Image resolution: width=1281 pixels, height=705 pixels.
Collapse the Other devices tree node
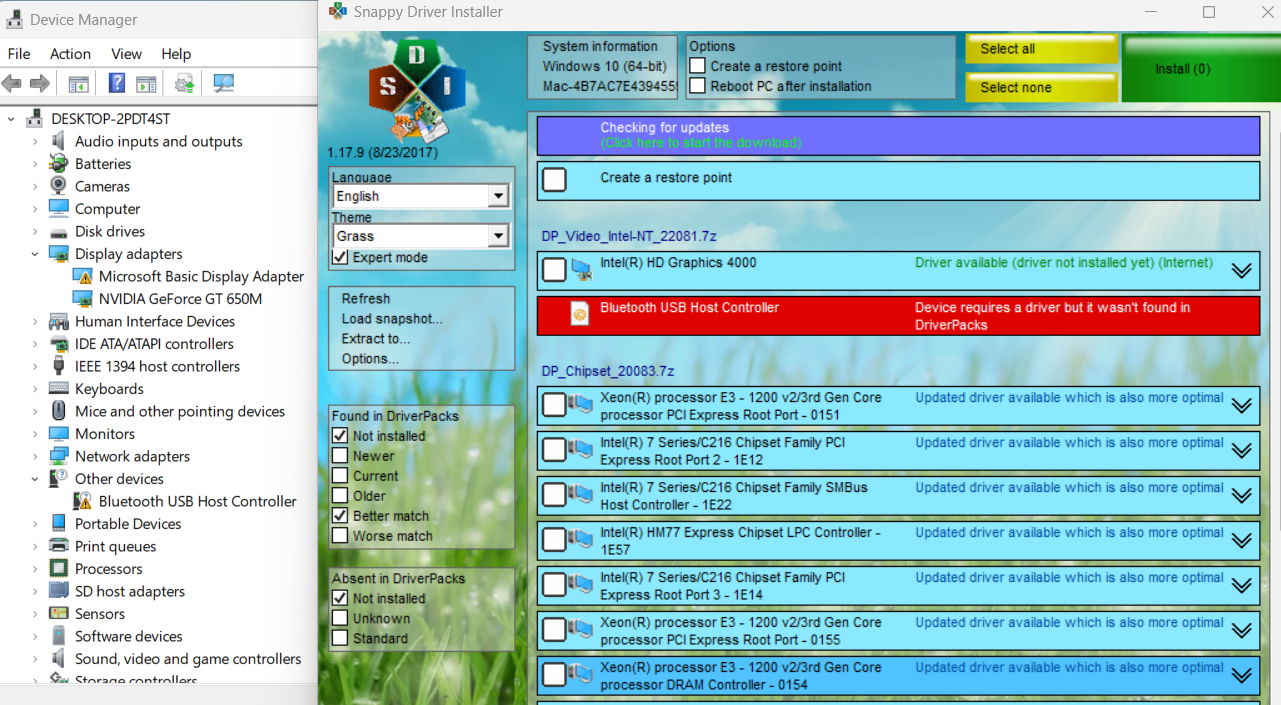(x=35, y=479)
